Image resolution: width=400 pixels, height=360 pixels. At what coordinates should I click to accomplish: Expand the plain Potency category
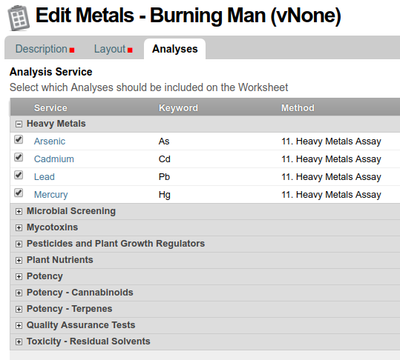(x=19, y=277)
